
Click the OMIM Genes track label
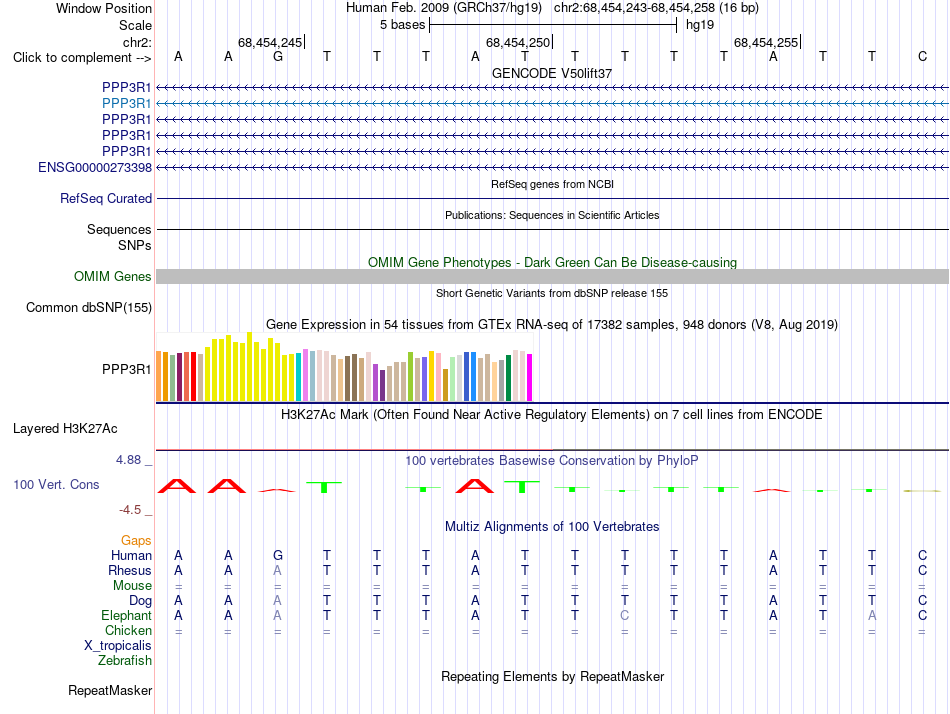pos(113,276)
